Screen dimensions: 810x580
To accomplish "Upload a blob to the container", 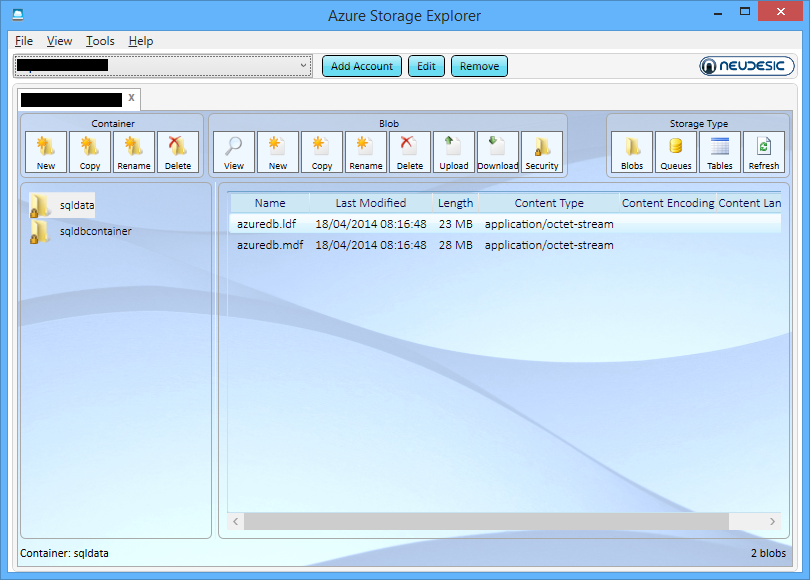I will coord(454,152).
